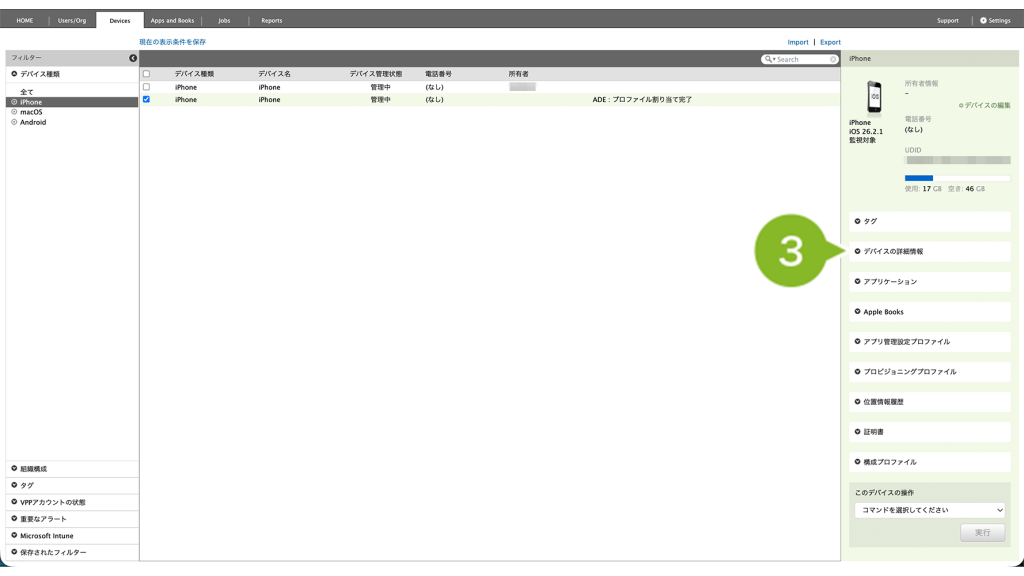Sort by デバイス管理状態 column header
Viewport: 1024px width, 576px height.
pos(376,74)
